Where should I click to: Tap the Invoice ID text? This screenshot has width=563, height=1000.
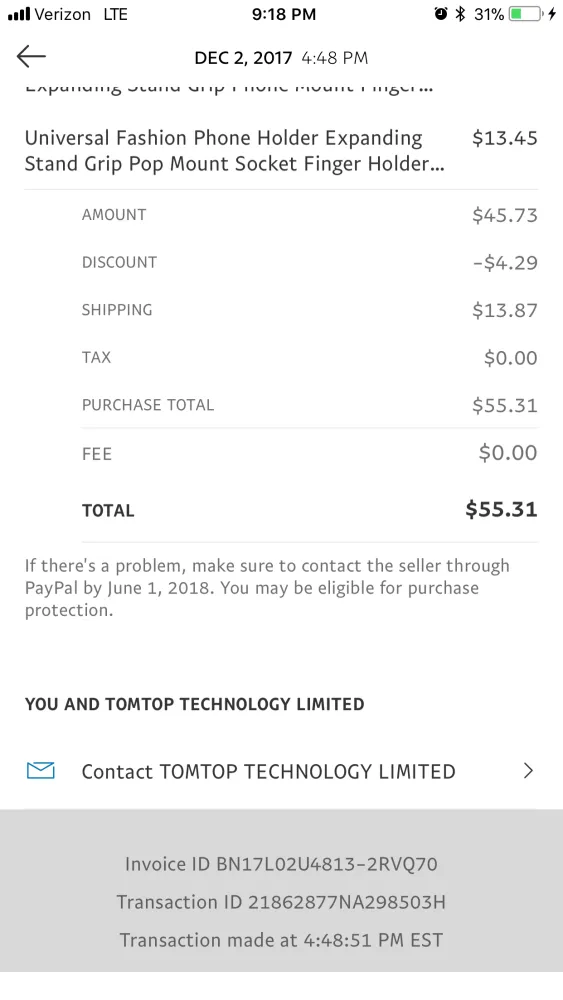coord(281,864)
